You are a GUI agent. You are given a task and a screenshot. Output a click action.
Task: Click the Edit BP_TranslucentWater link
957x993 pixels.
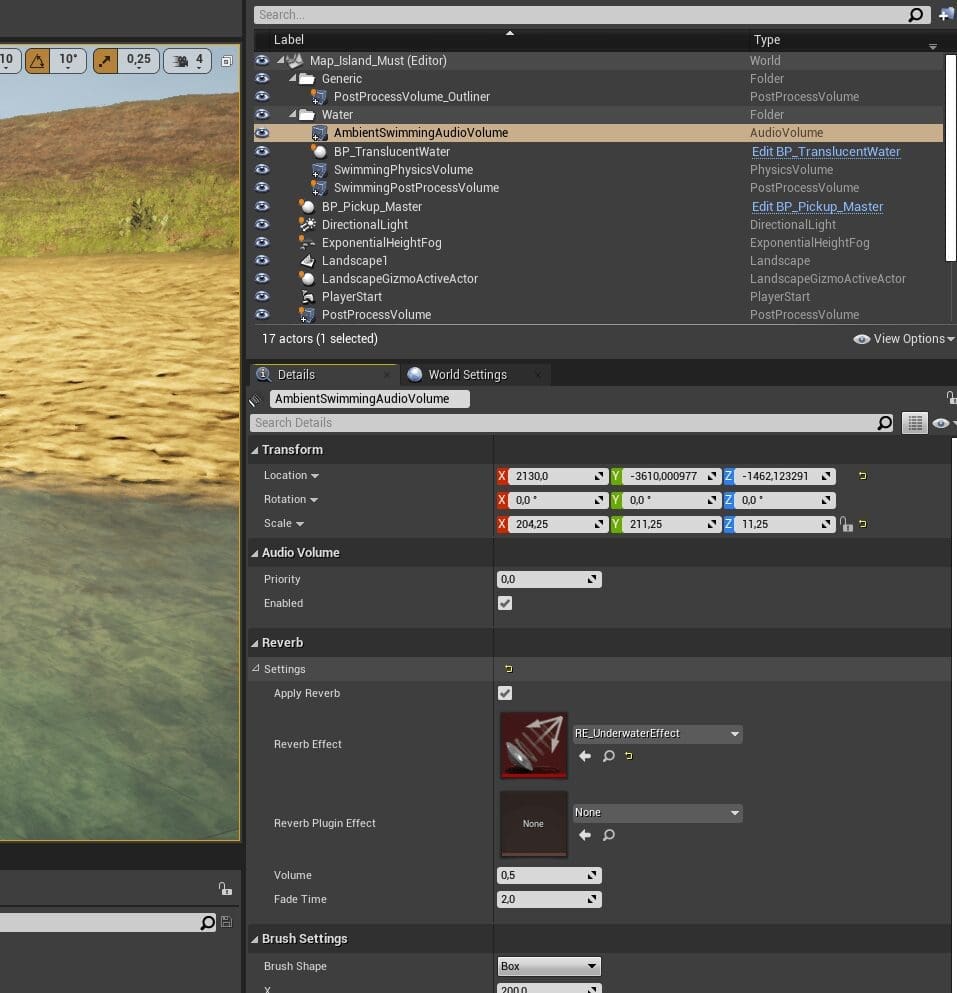point(825,152)
